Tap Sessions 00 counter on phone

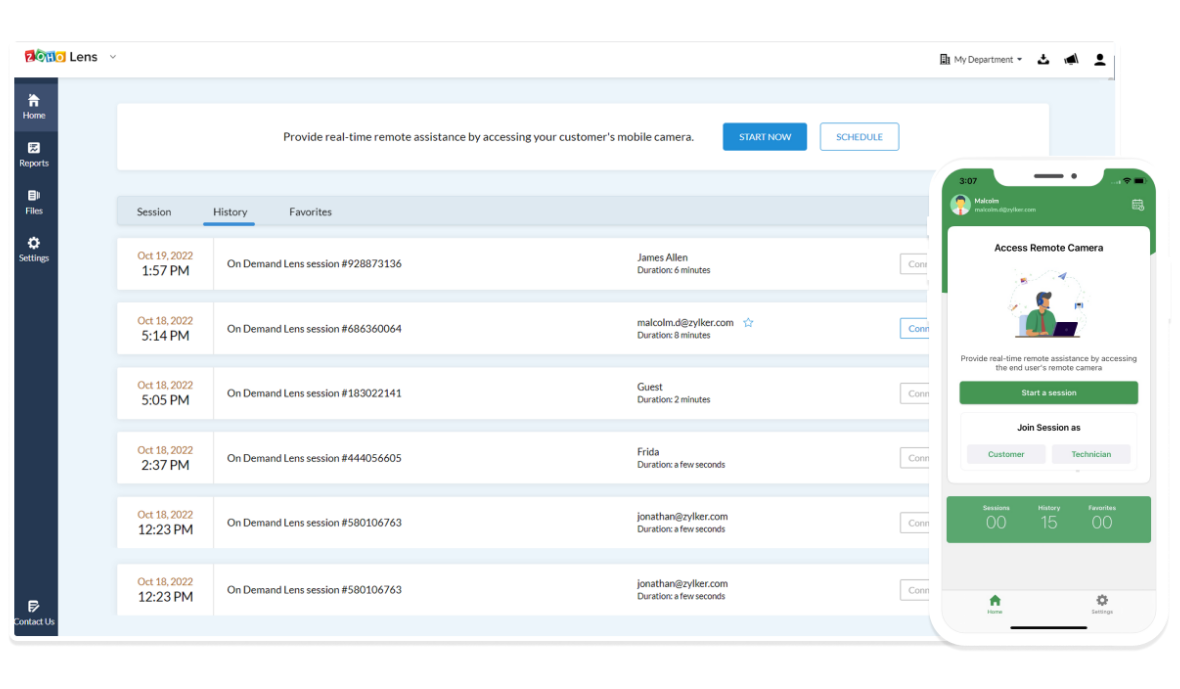996,518
